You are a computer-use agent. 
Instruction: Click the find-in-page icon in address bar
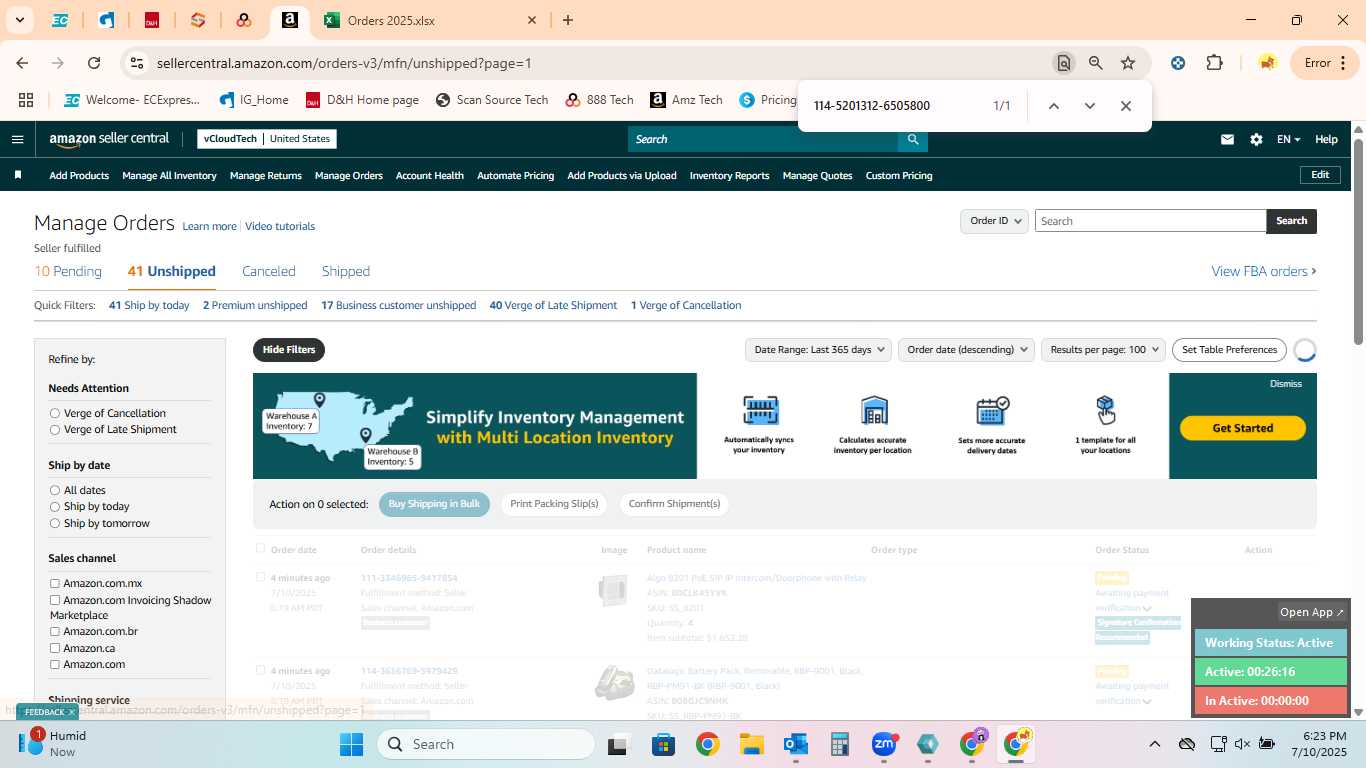1063,63
